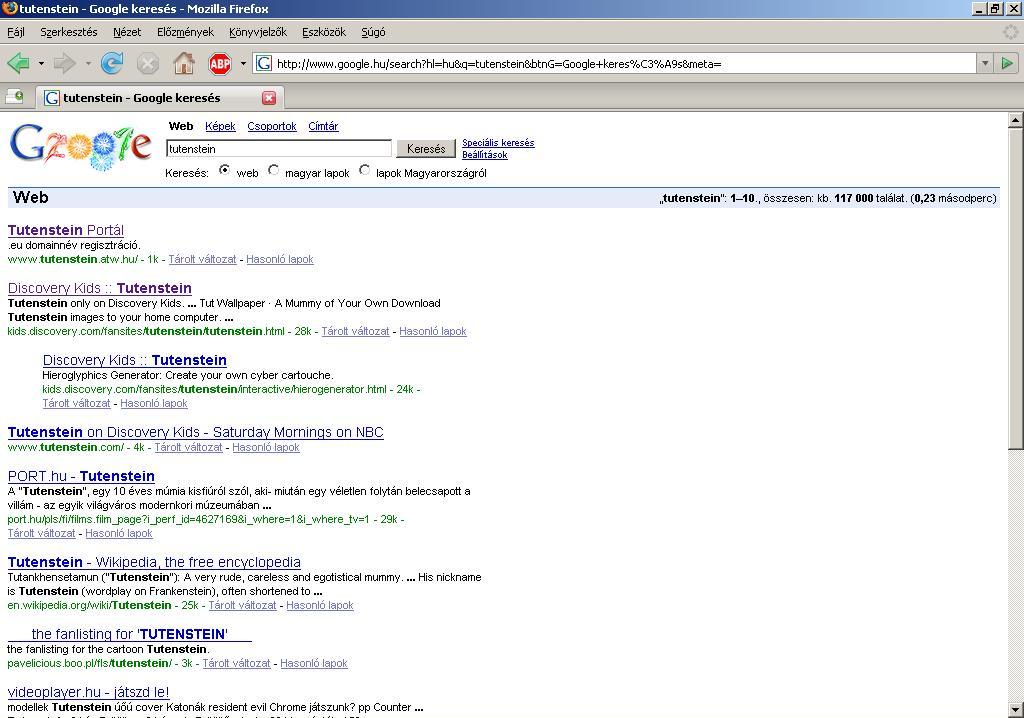Open the Tutenstein Wikipedia result
This screenshot has height=718, width=1024.
tap(154, 562)
